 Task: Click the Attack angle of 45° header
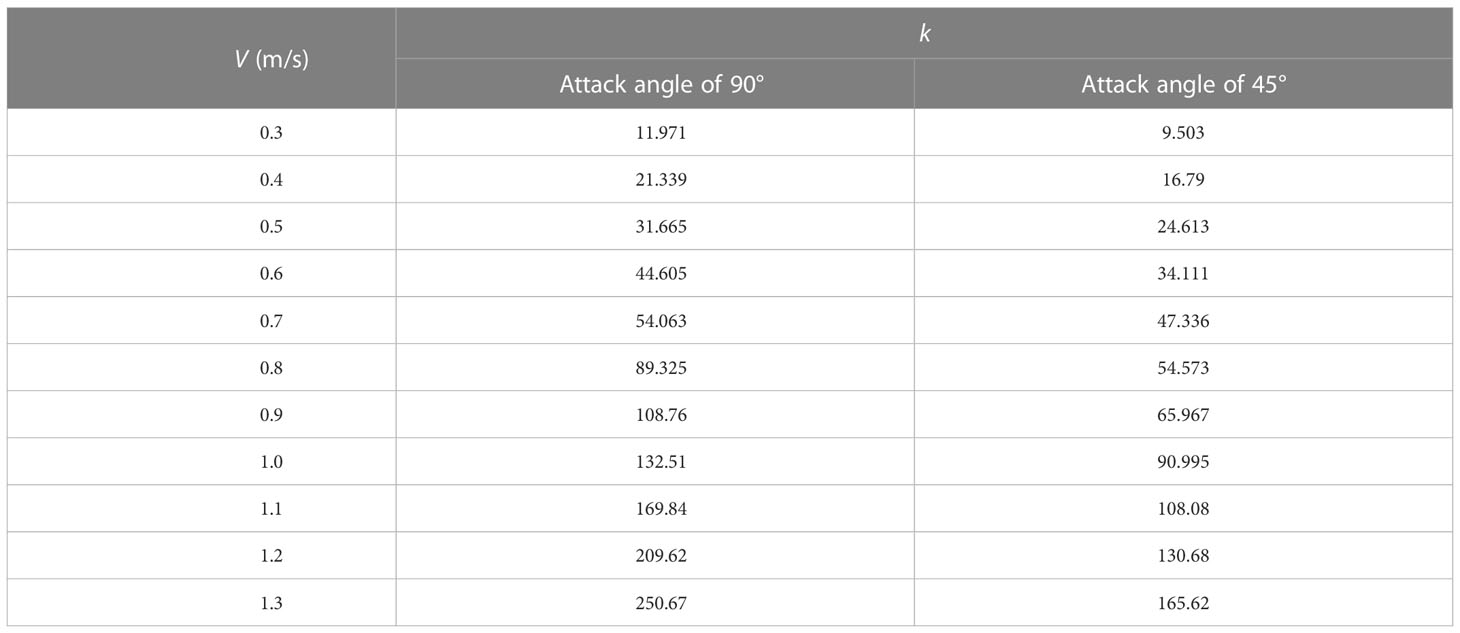1184,84
